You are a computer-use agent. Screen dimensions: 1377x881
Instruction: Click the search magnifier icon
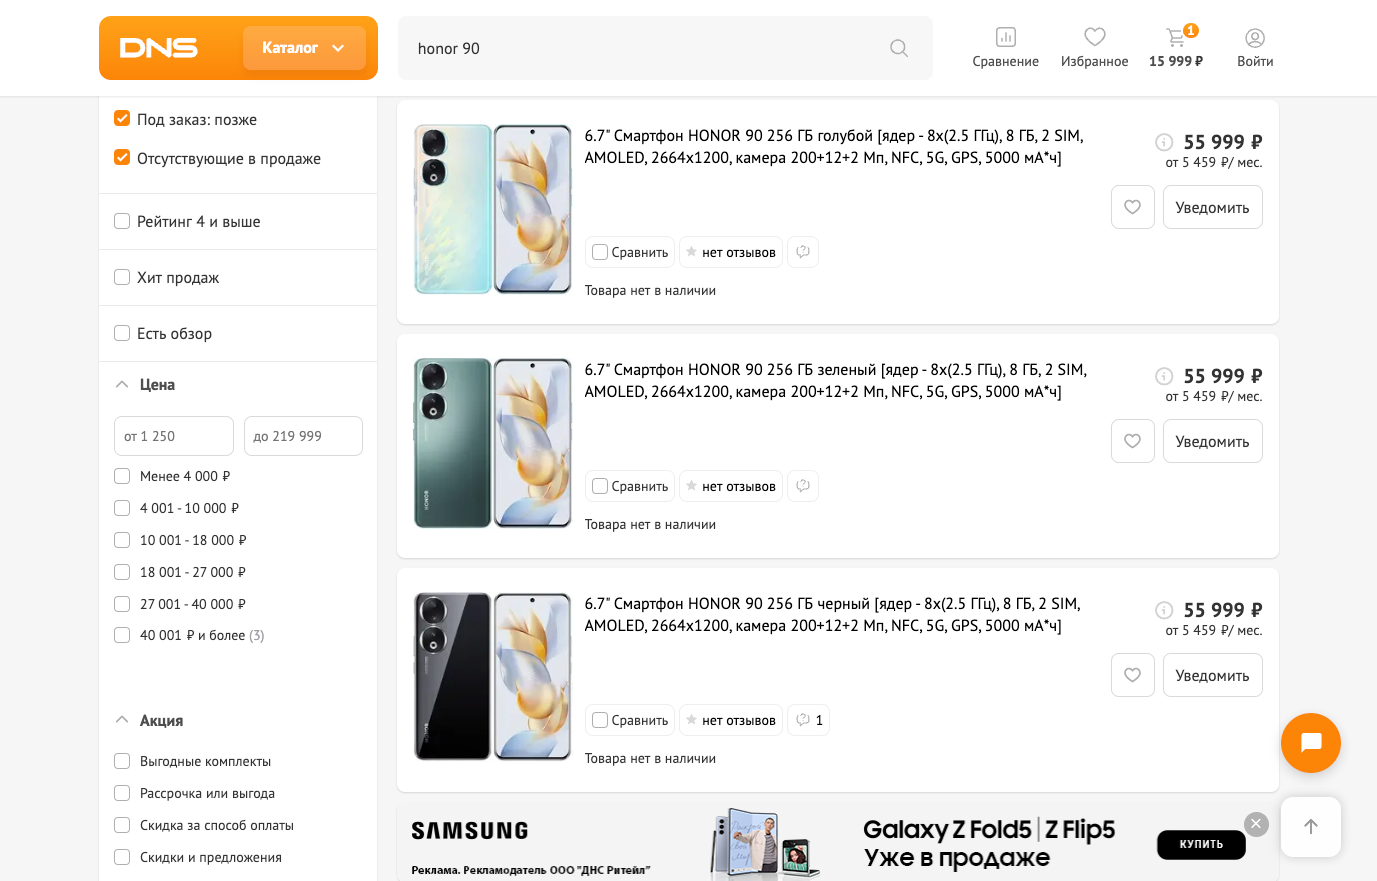pyautogui.click(x=898, y=48)
